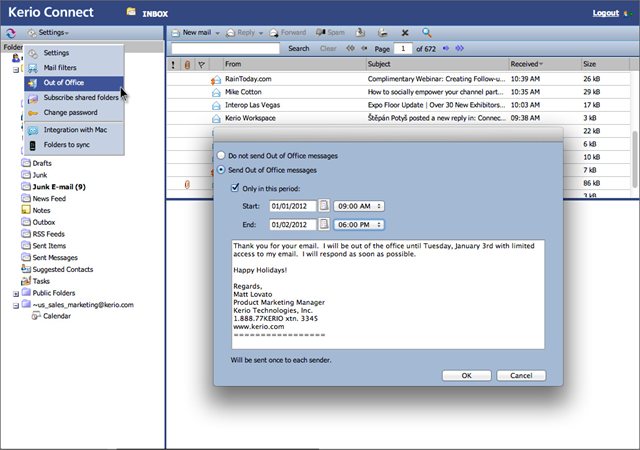The width and height of the screenshot is (640, 450).
Task: Click the Logout link
Action: [x=606, y=13]
